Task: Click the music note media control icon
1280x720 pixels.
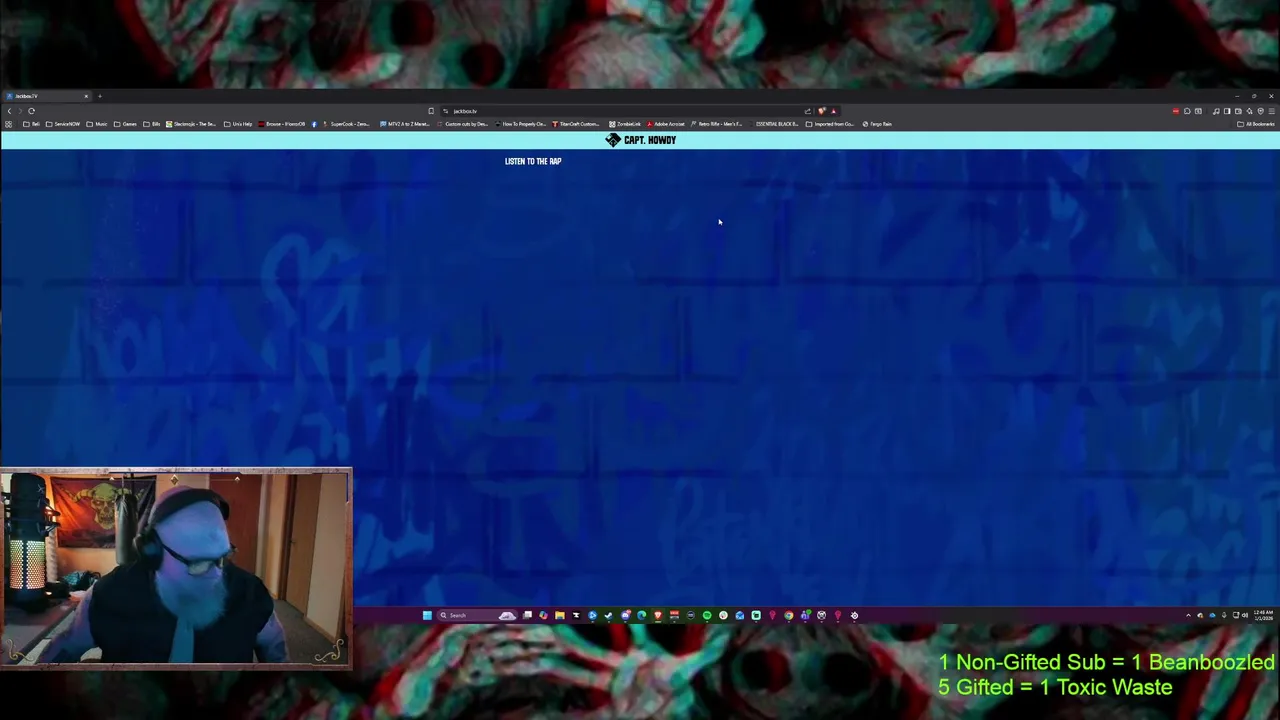Action: (x=1216, y=111)
